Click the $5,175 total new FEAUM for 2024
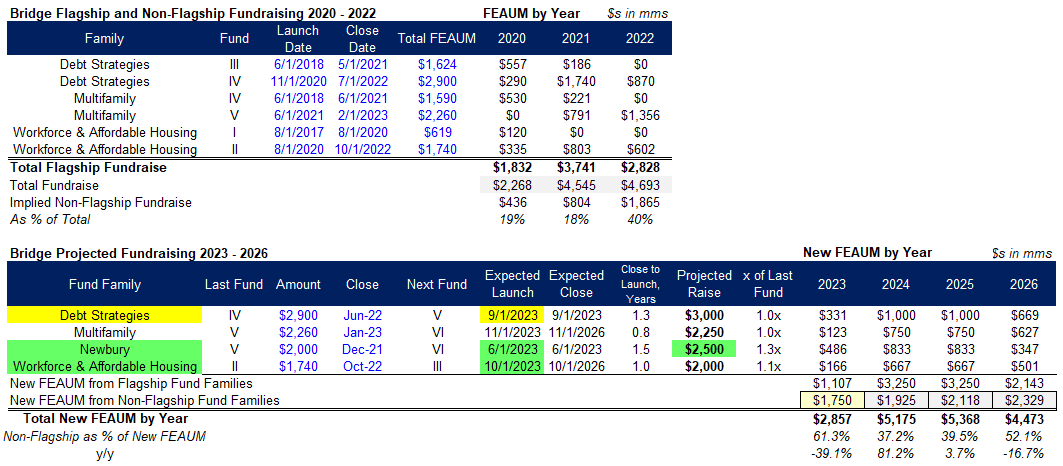The width and height of the screenshot is (1063, 466). 897,419
